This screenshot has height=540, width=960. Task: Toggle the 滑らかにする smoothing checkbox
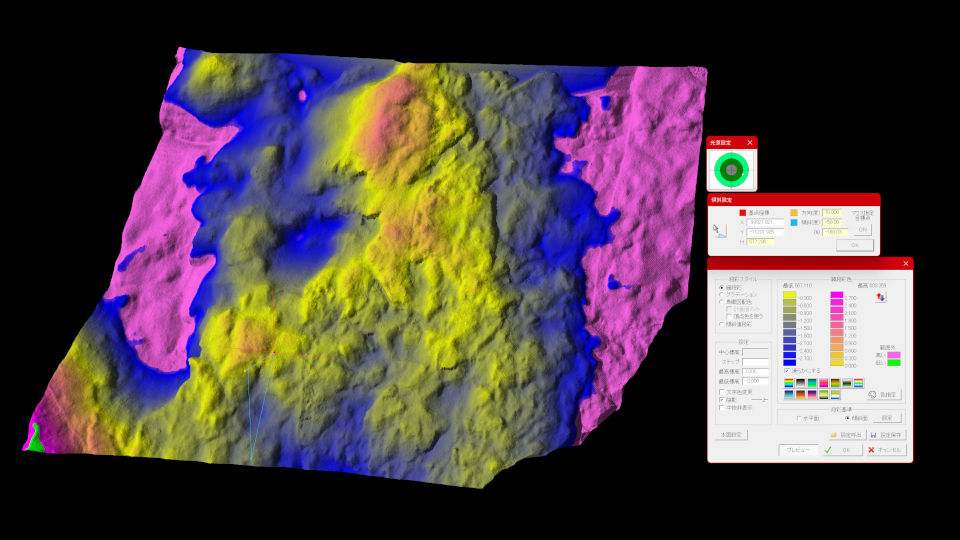787,370
